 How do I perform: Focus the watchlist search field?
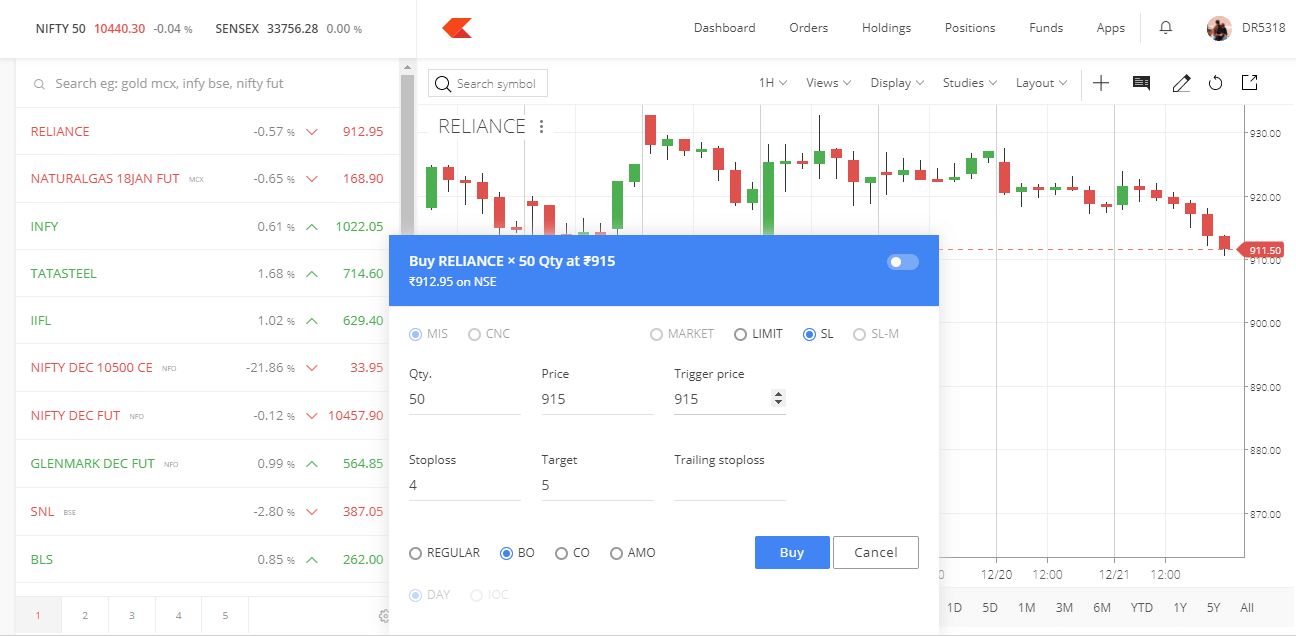(208, 84)
